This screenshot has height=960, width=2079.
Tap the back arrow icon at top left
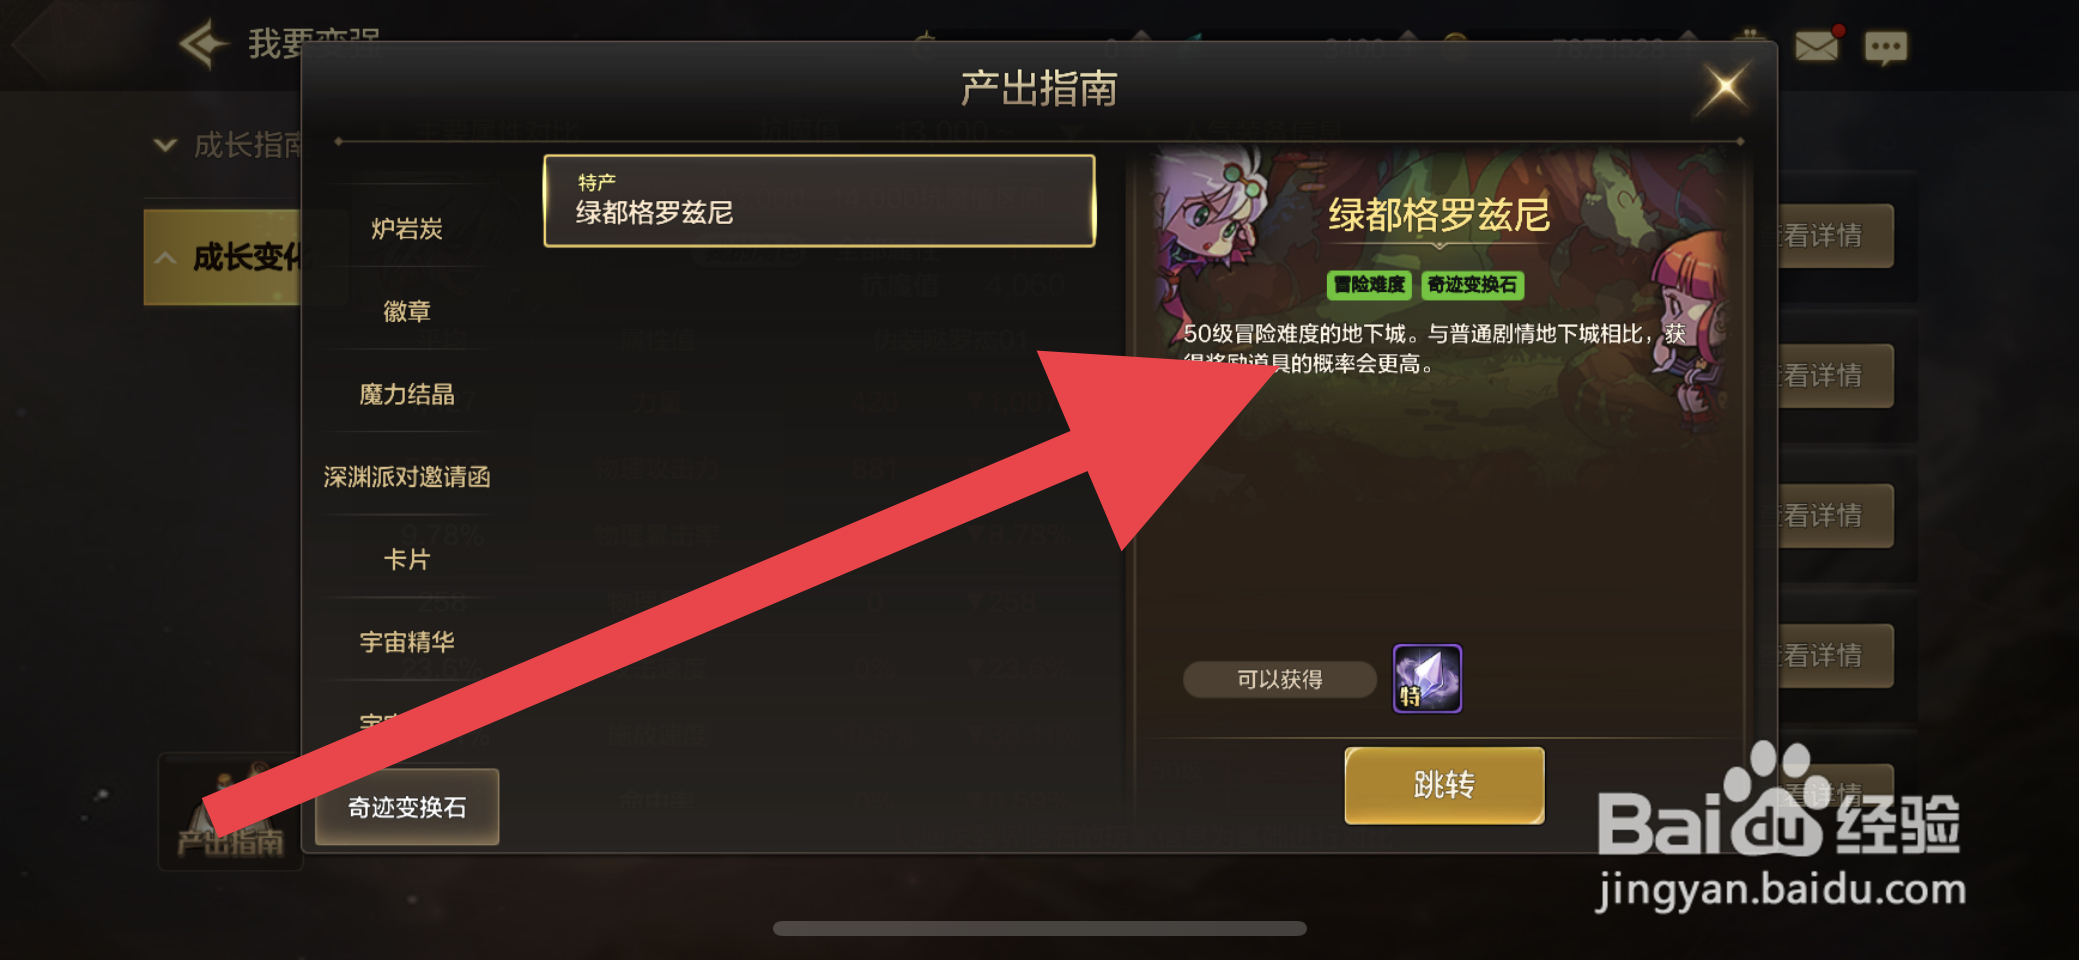click(203, 43)
